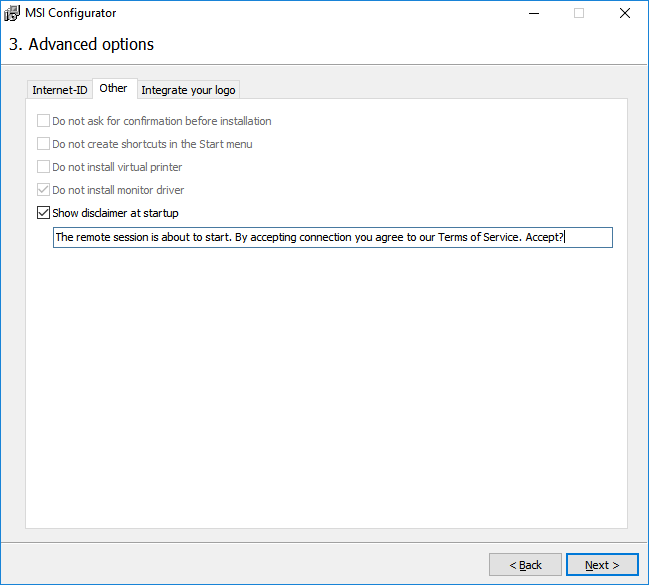Go back with the Back button

click(x=525, y=565)
